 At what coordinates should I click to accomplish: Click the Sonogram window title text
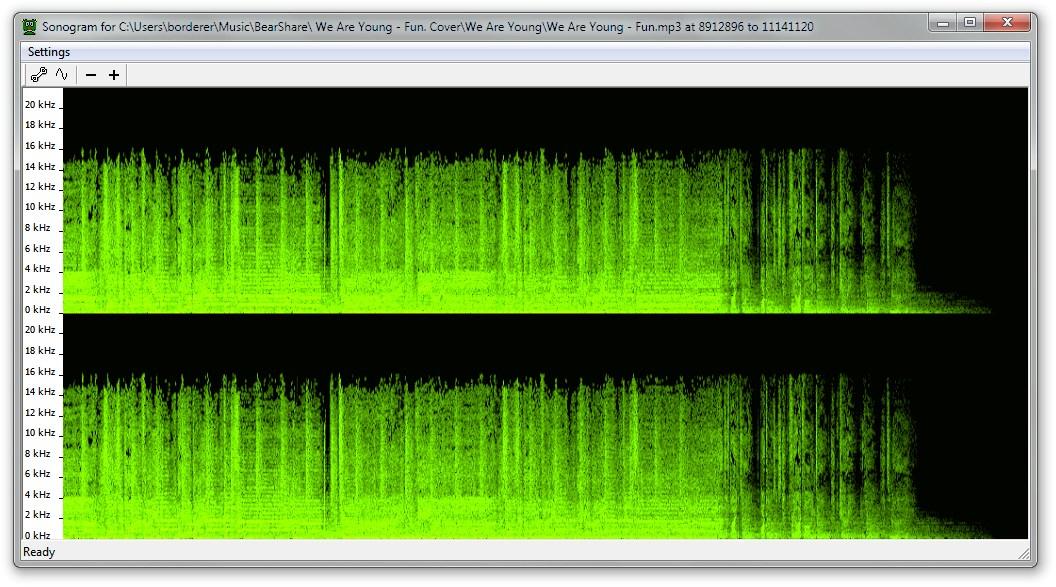pos(428,27)
